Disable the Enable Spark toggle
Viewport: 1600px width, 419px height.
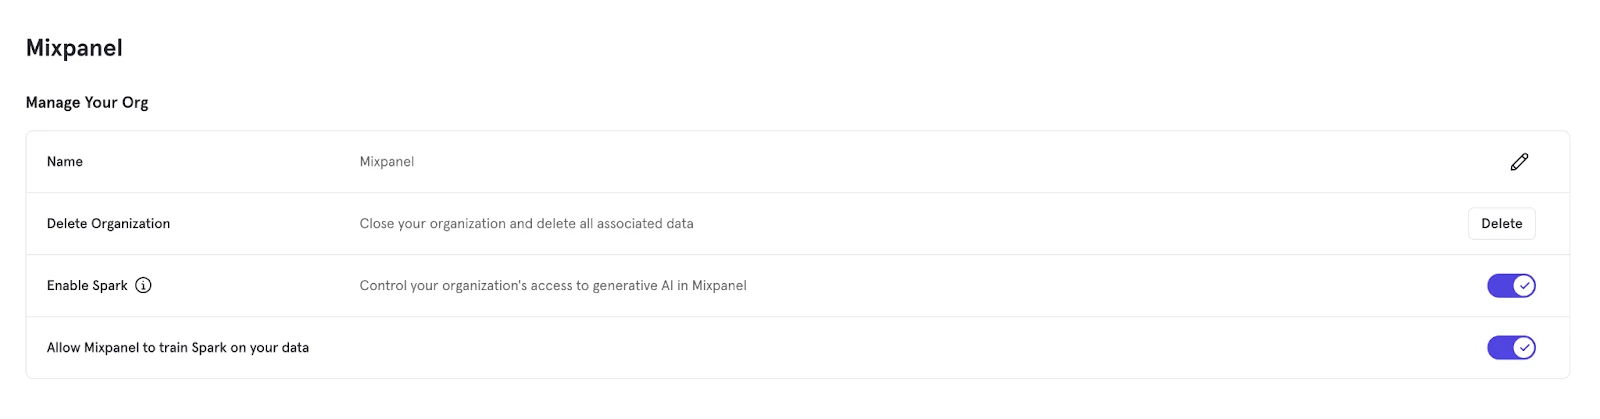pyautogui.click(x=1511, y=286)
